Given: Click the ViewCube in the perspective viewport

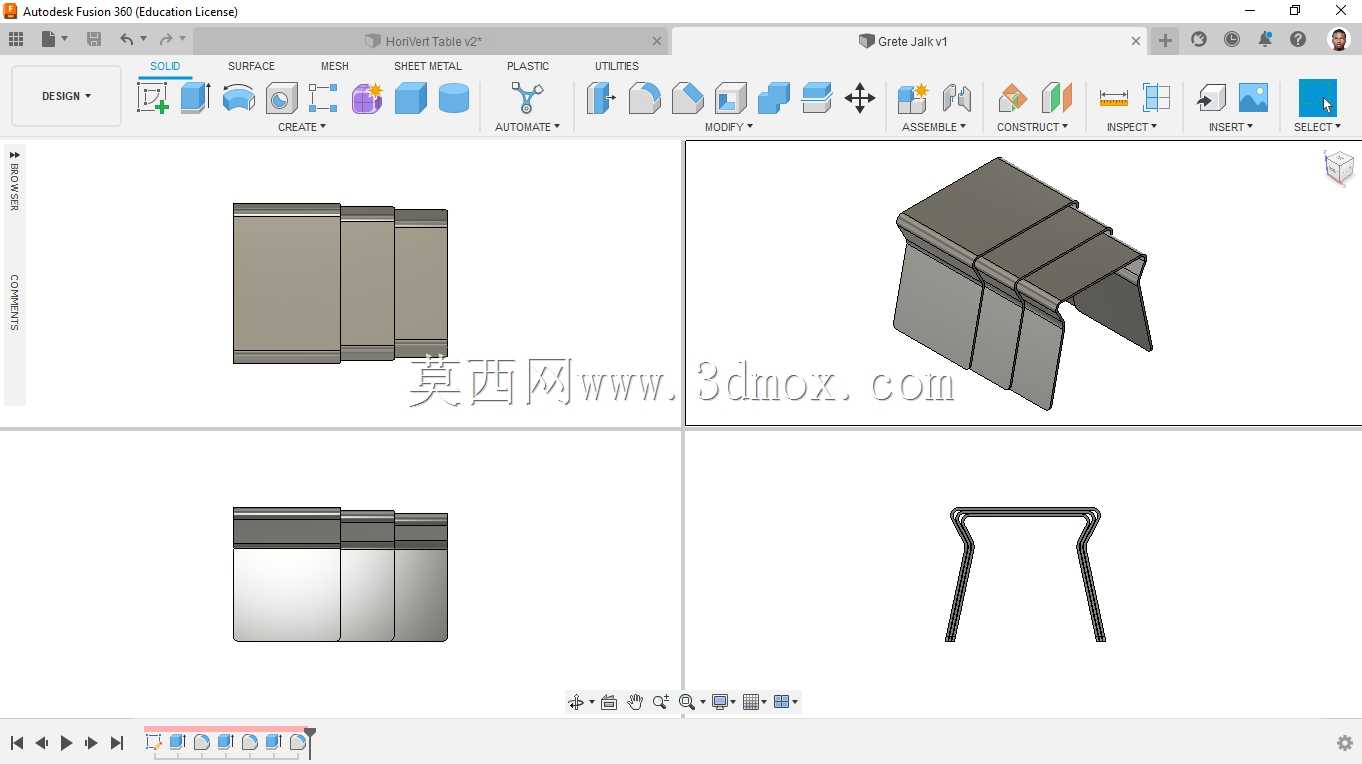Looking at the screenshot, I should [1339, 167].
